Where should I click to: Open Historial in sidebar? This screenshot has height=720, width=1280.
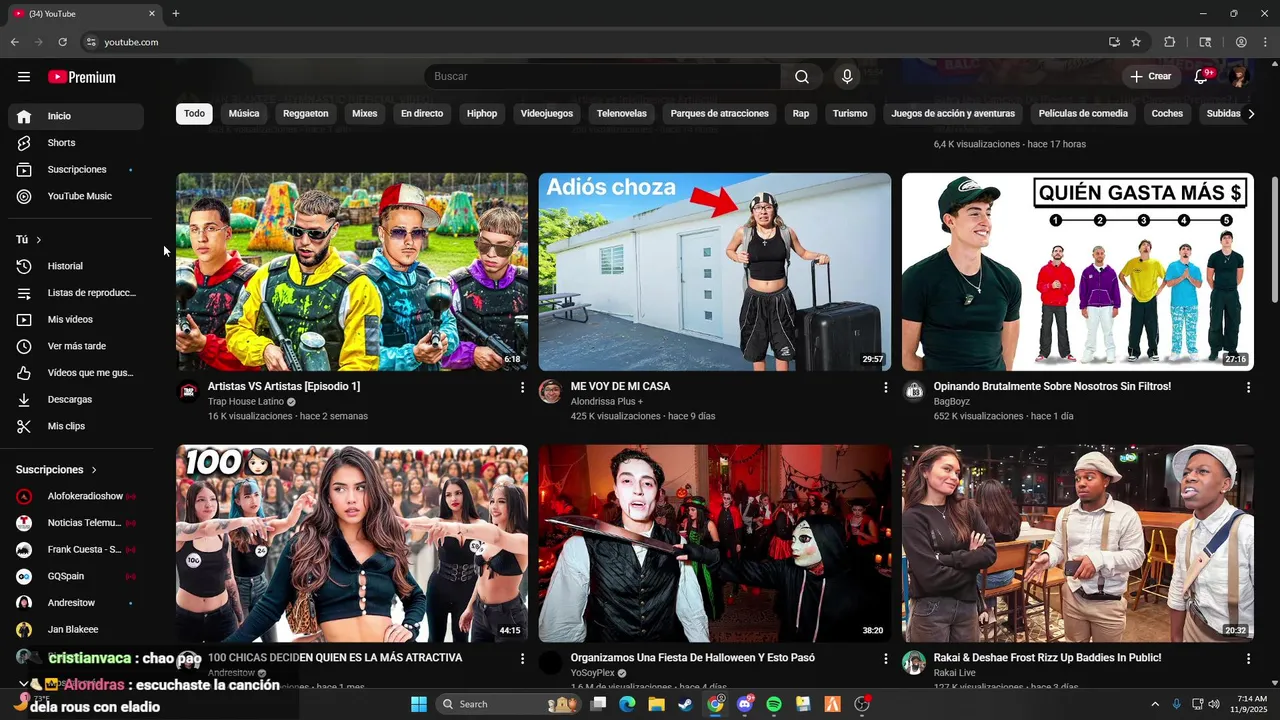[x=76, y=266]
